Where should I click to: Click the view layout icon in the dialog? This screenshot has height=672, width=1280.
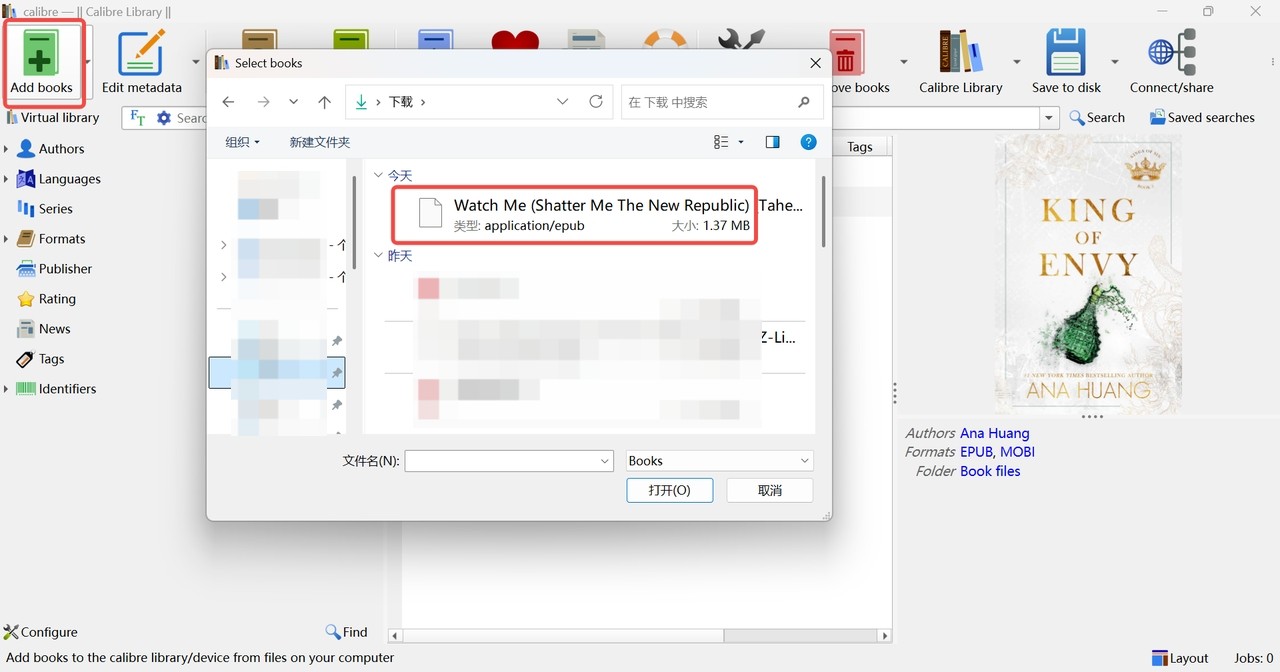point(721,142)
